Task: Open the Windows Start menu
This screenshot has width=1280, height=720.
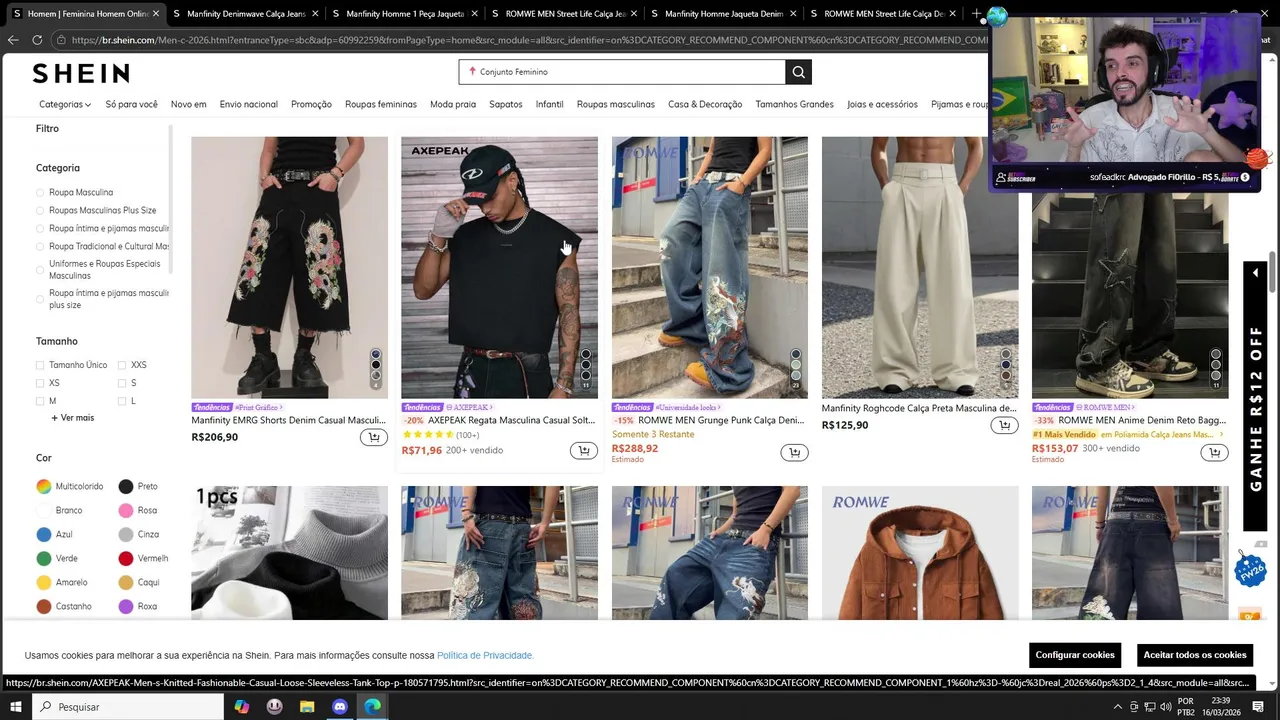Action: tap(15, 707)
